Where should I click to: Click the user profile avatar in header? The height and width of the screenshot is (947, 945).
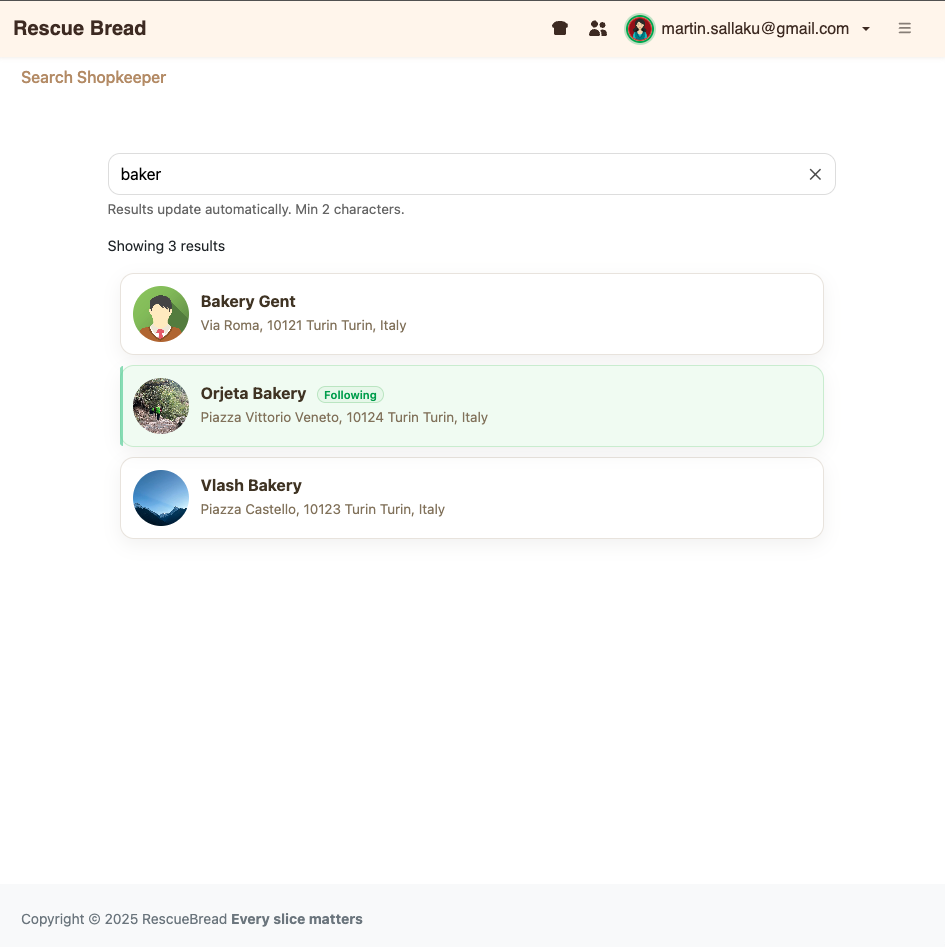(640, 29)
